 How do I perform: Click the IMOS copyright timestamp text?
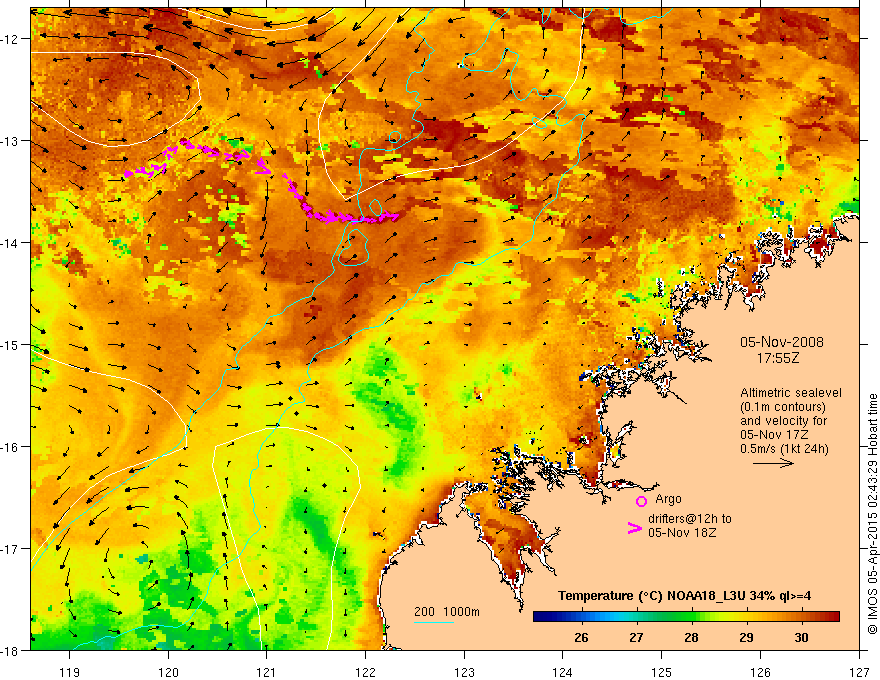[x=873, y=515]
